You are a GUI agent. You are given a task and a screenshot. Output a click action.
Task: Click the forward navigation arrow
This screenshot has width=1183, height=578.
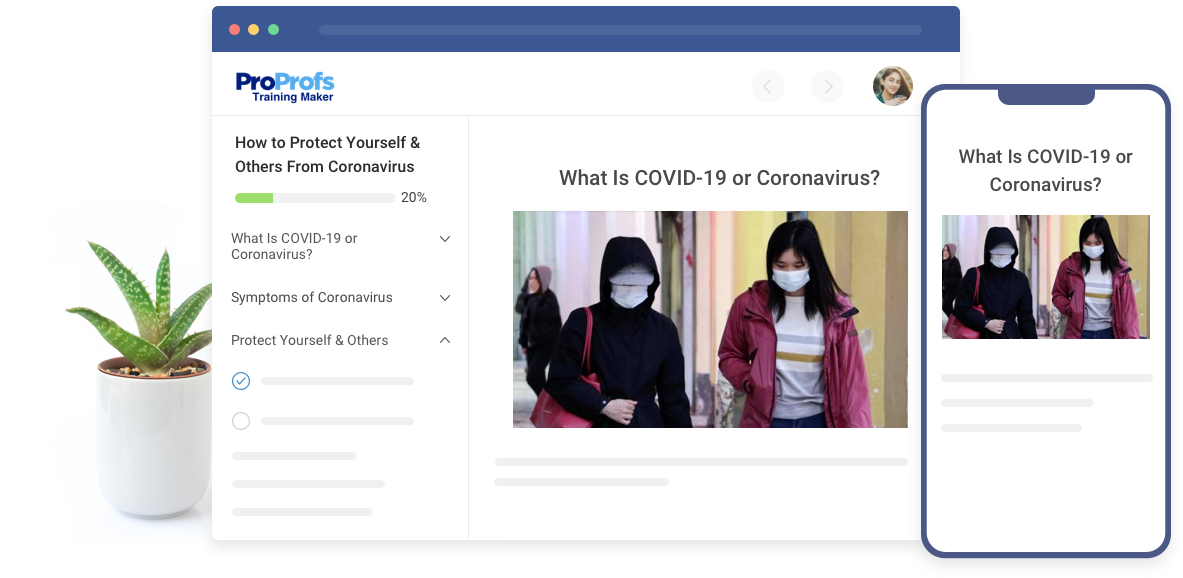(827, 86)
